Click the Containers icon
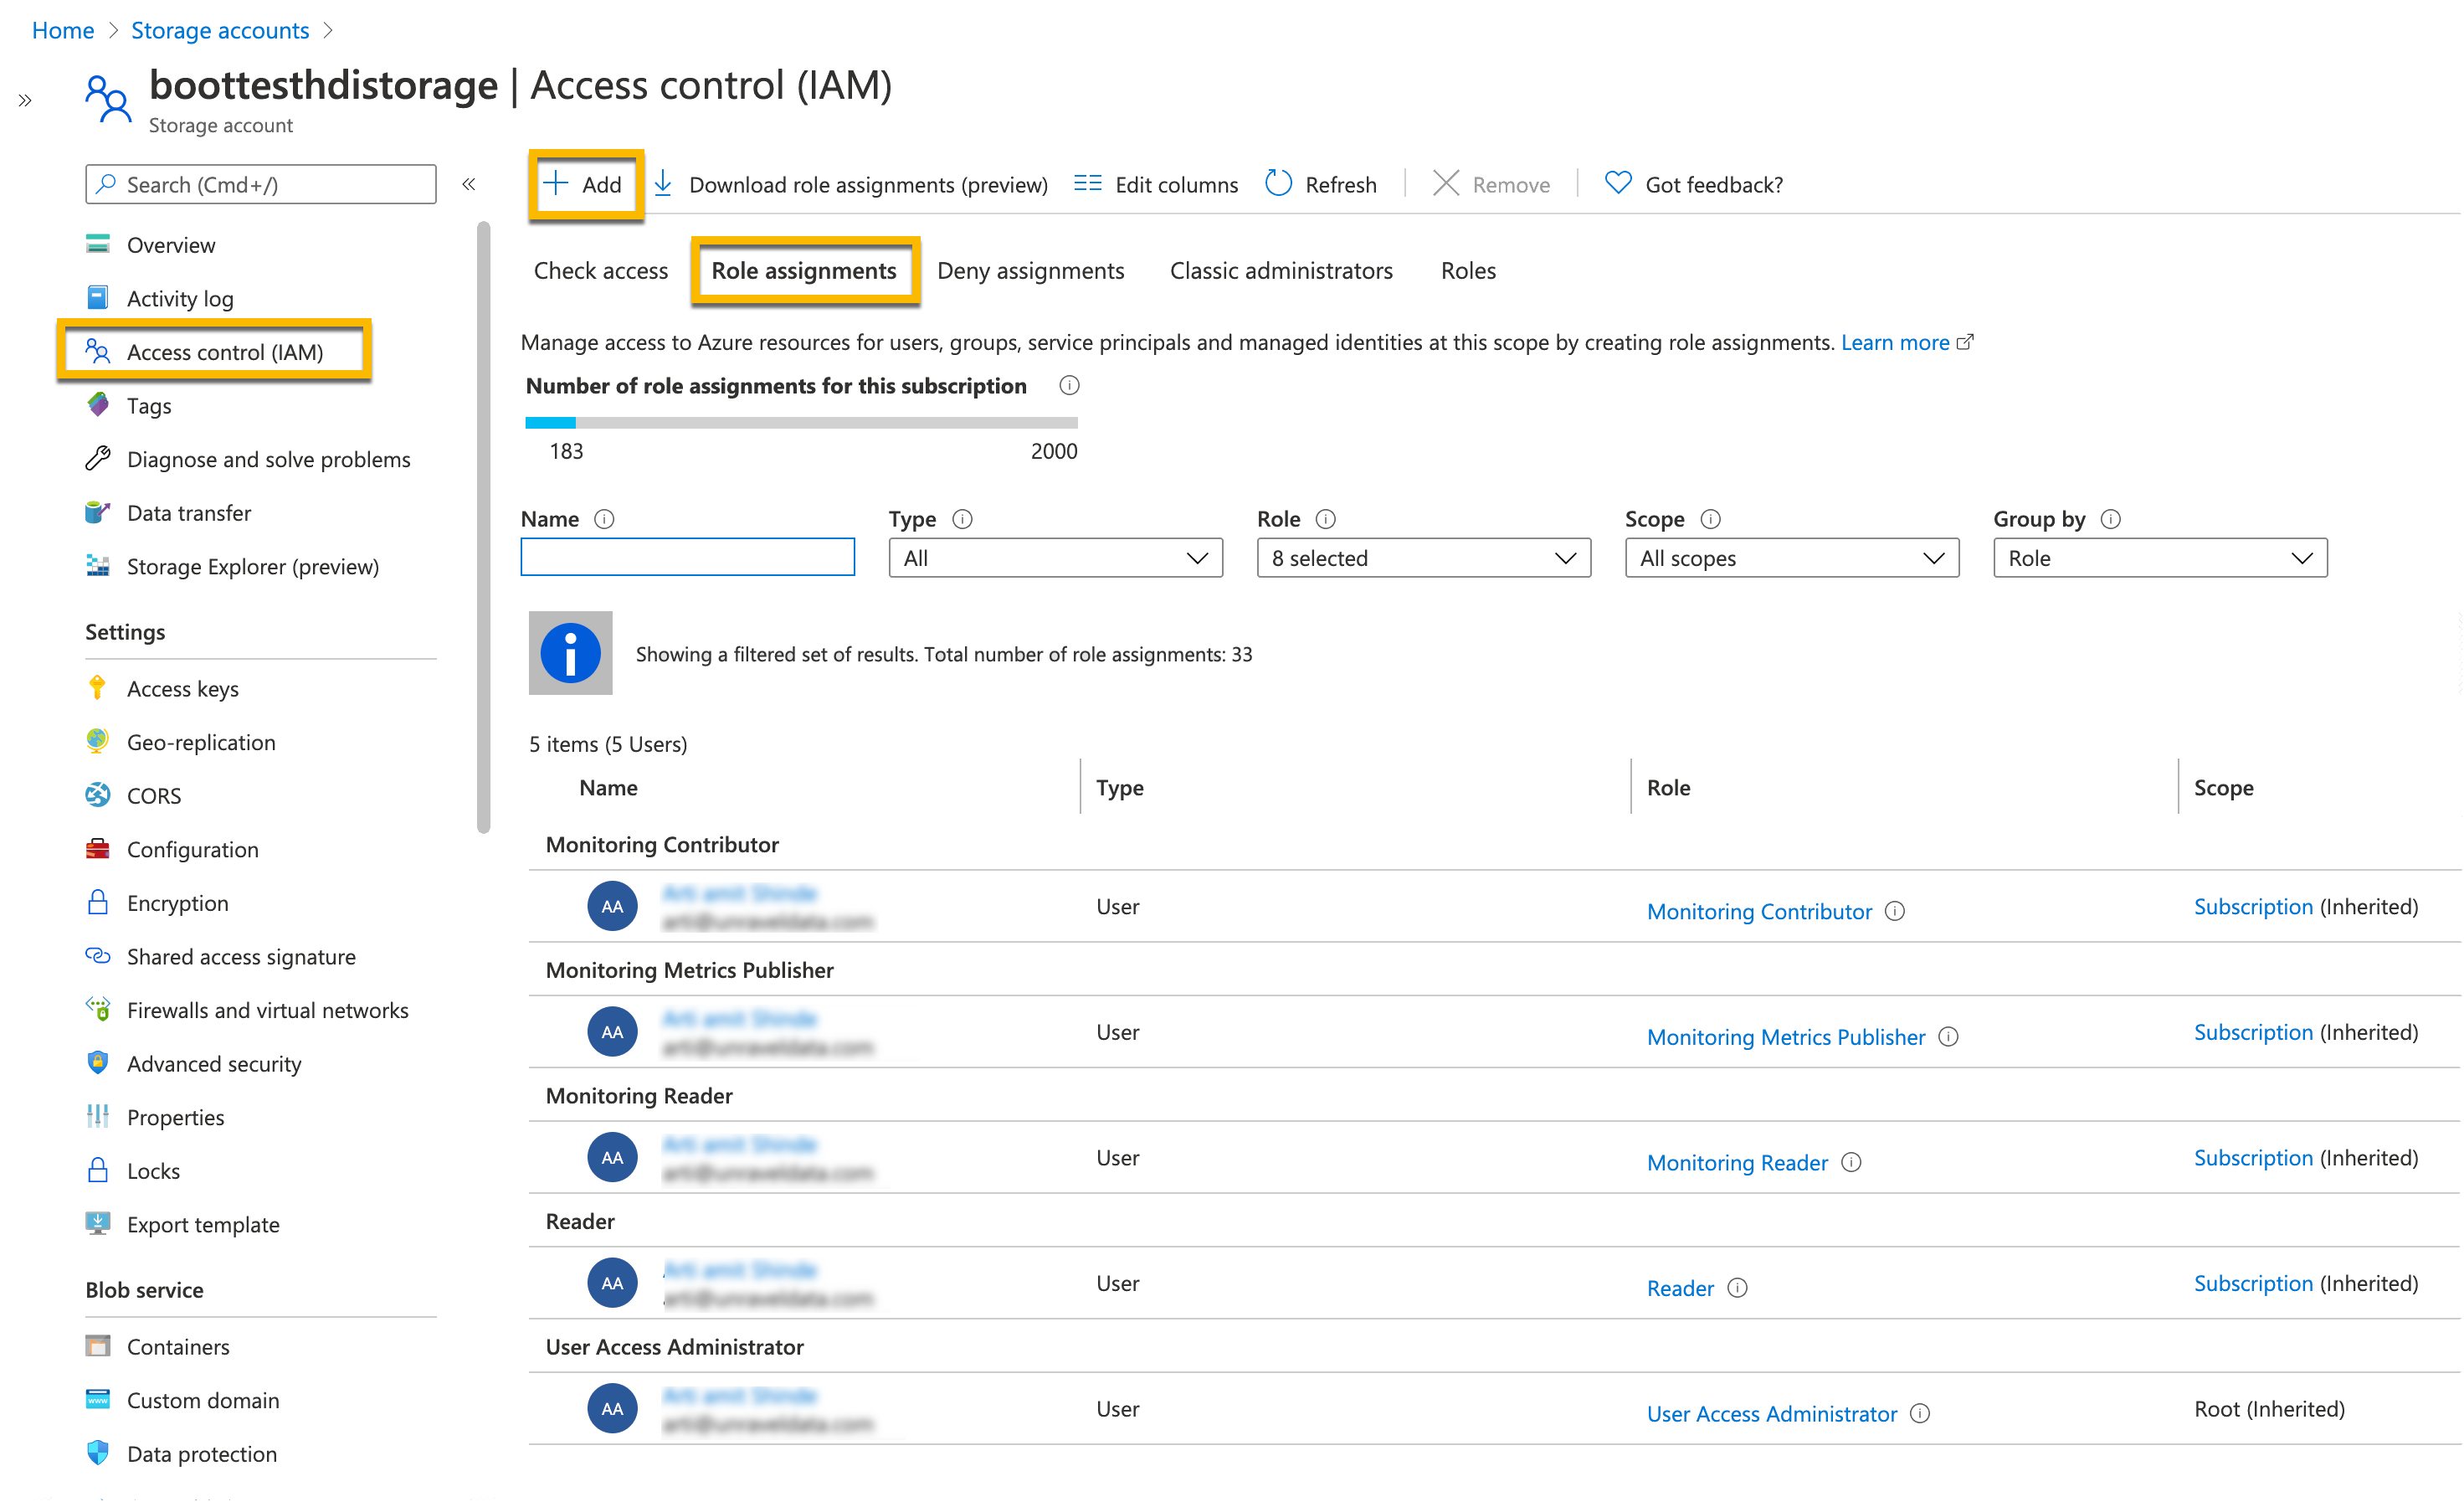 pos(98,1346)
